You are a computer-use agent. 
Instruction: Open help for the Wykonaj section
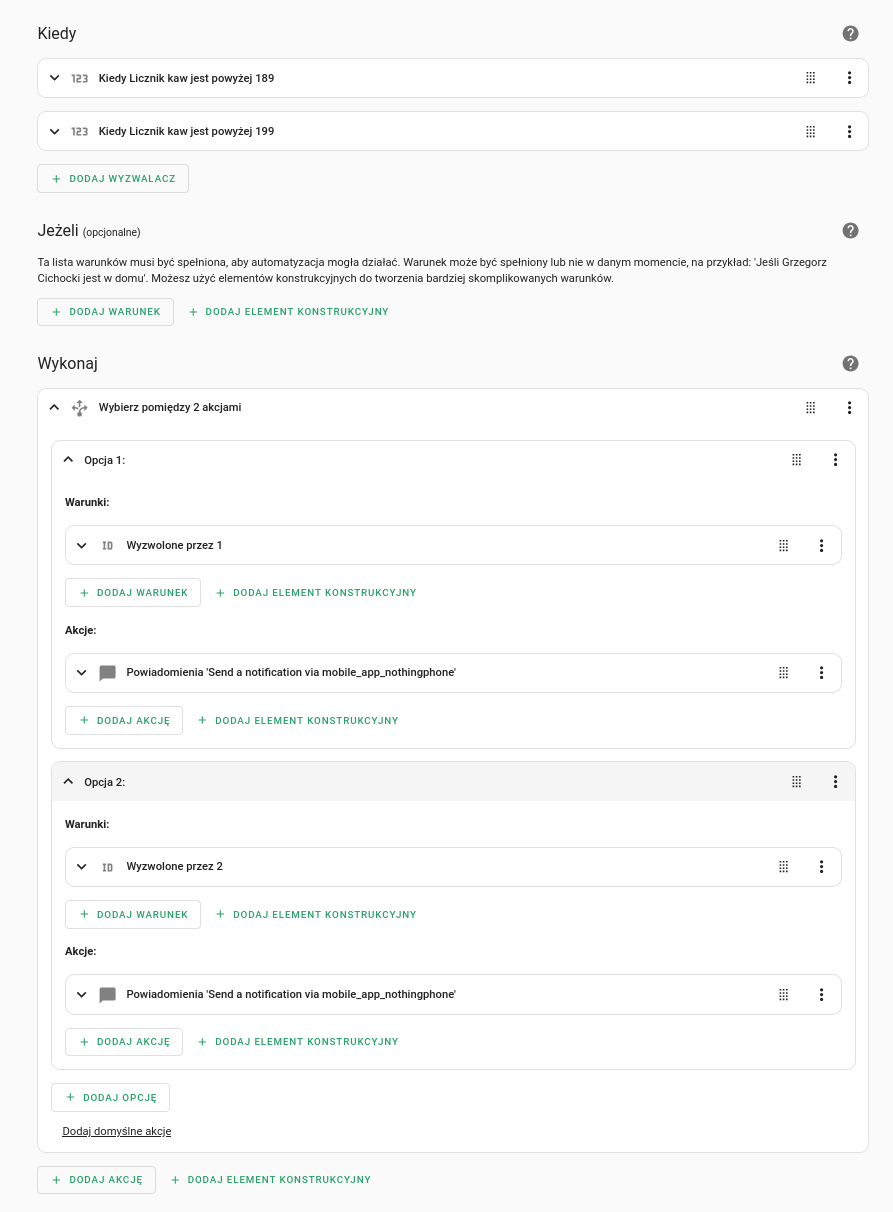[850, 364]
